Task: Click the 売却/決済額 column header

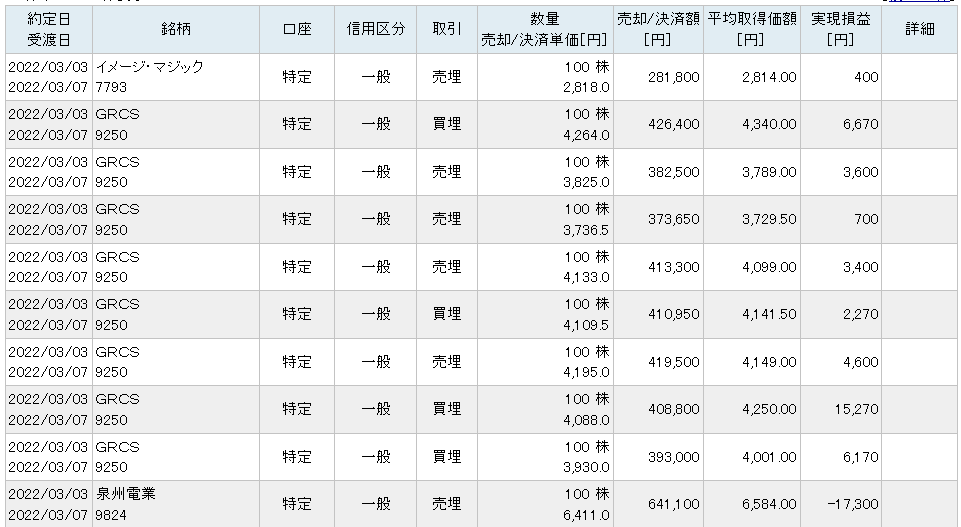Action: point(658,29)
